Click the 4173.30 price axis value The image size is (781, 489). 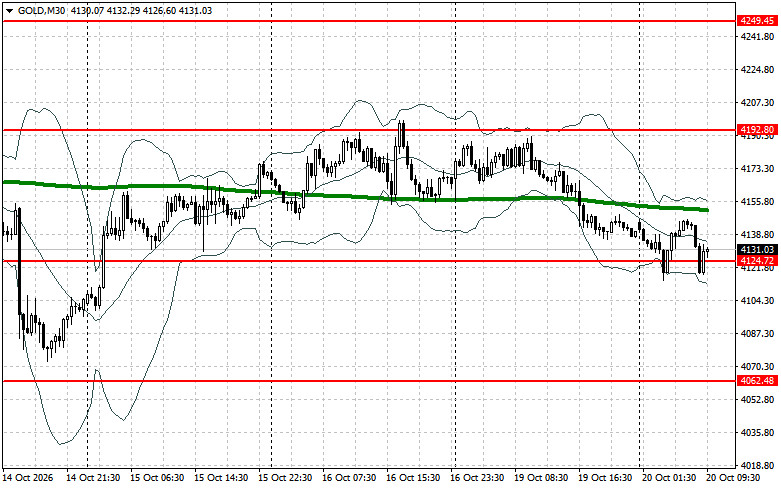[x=757, y=169]
